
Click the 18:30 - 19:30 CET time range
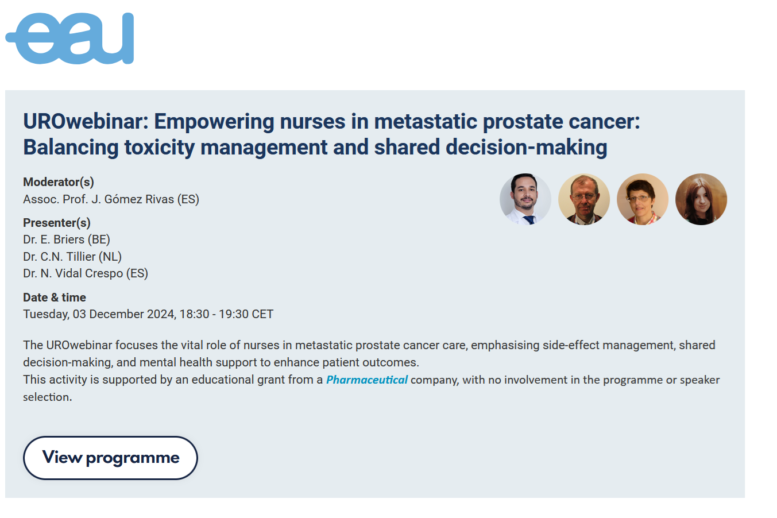pyautogui.click(x=226, y=314)
